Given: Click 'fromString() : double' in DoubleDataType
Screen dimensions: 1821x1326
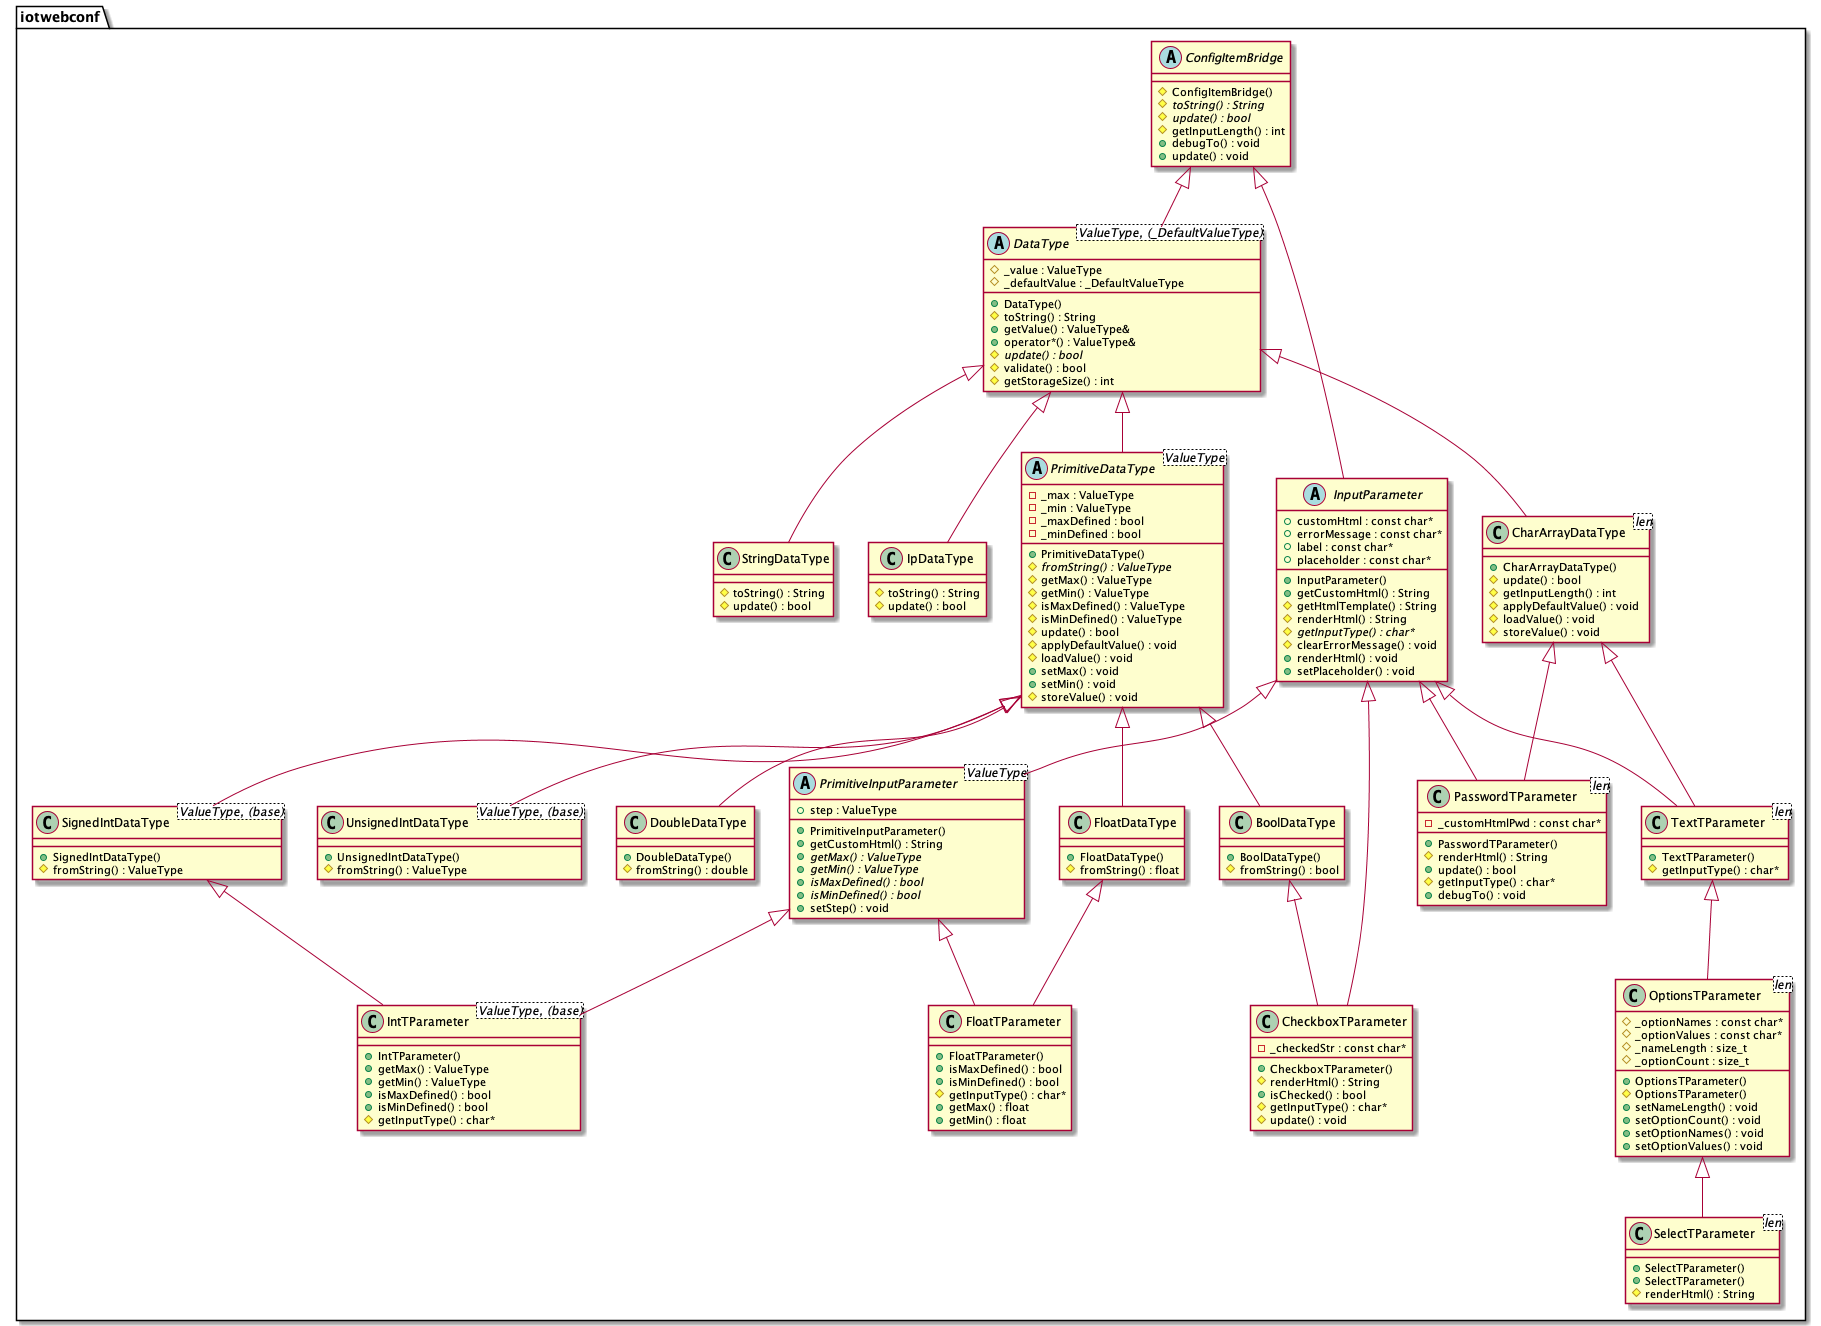Looking at the screenshot, I should (x=692, y=870).
